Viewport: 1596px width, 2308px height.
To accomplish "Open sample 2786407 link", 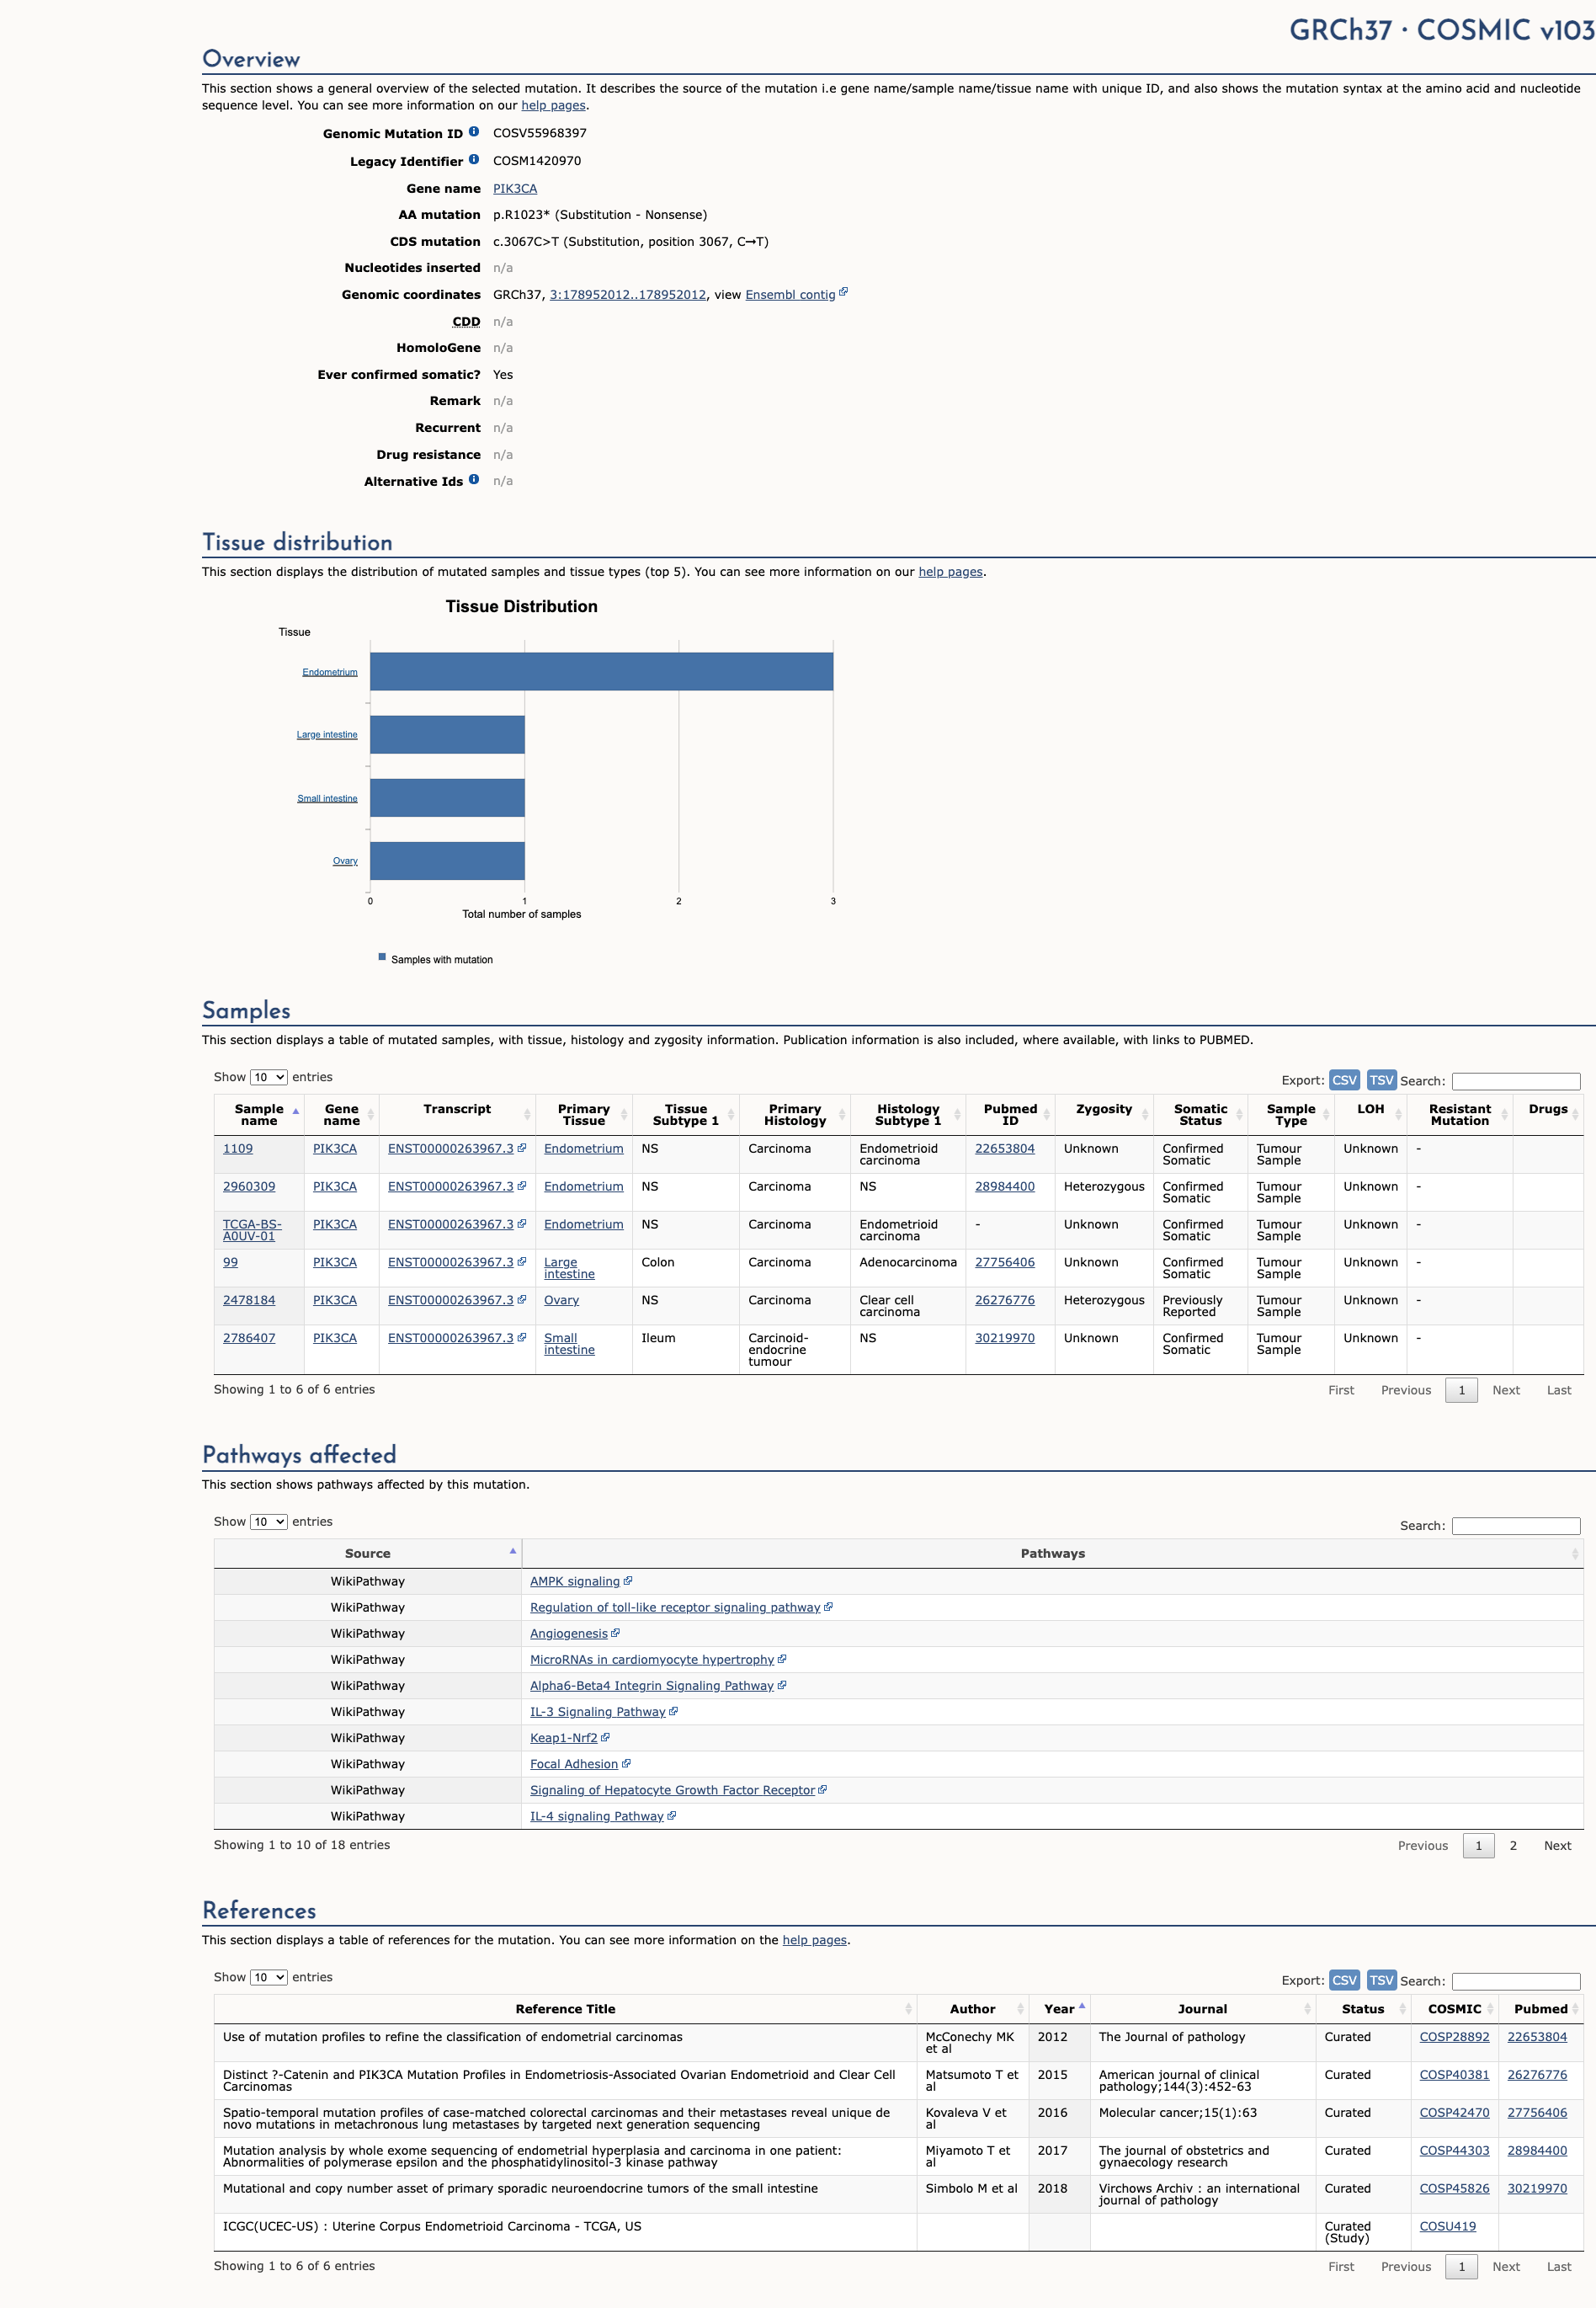I will coord(249,1338).
